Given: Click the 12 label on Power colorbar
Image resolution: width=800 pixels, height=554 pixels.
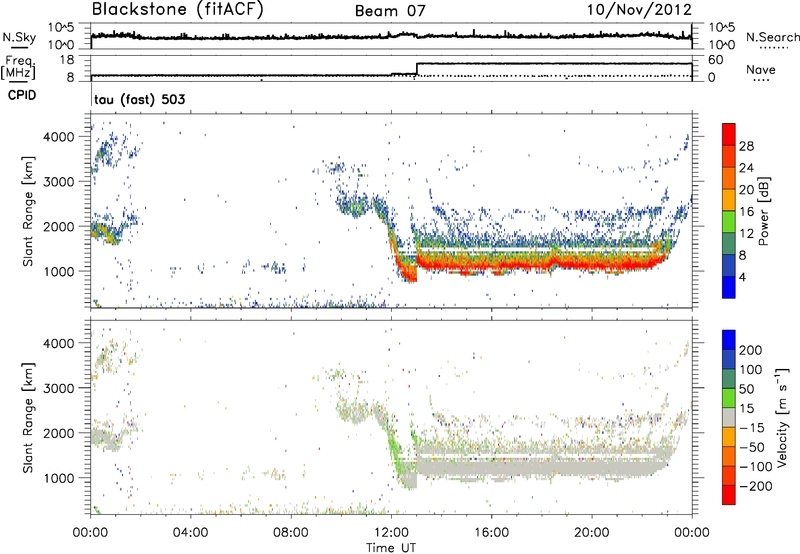Looking at the screenshot, I should click(746, 233).
